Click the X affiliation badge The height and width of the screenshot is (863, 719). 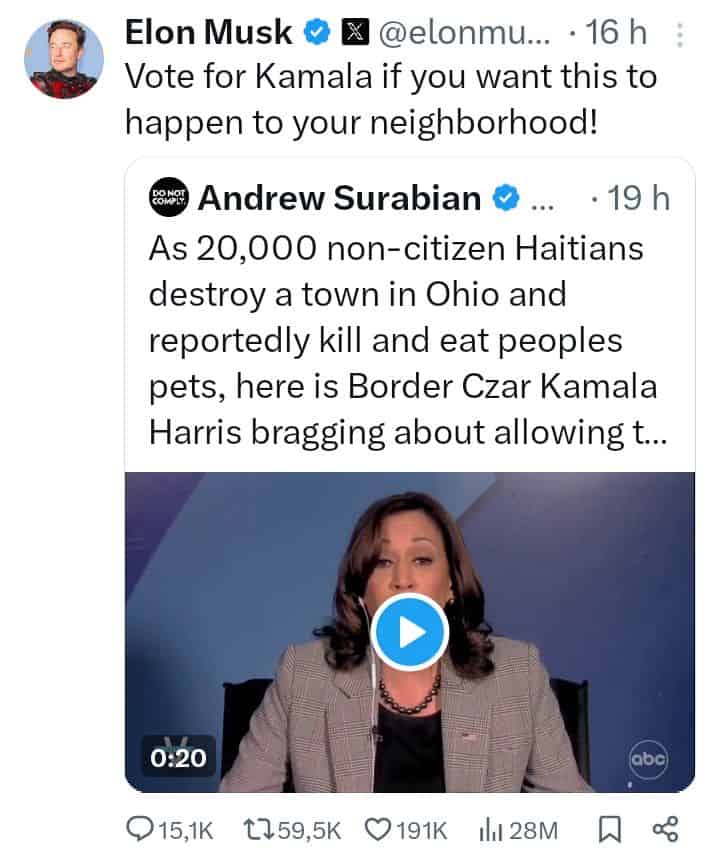(355, 32)
